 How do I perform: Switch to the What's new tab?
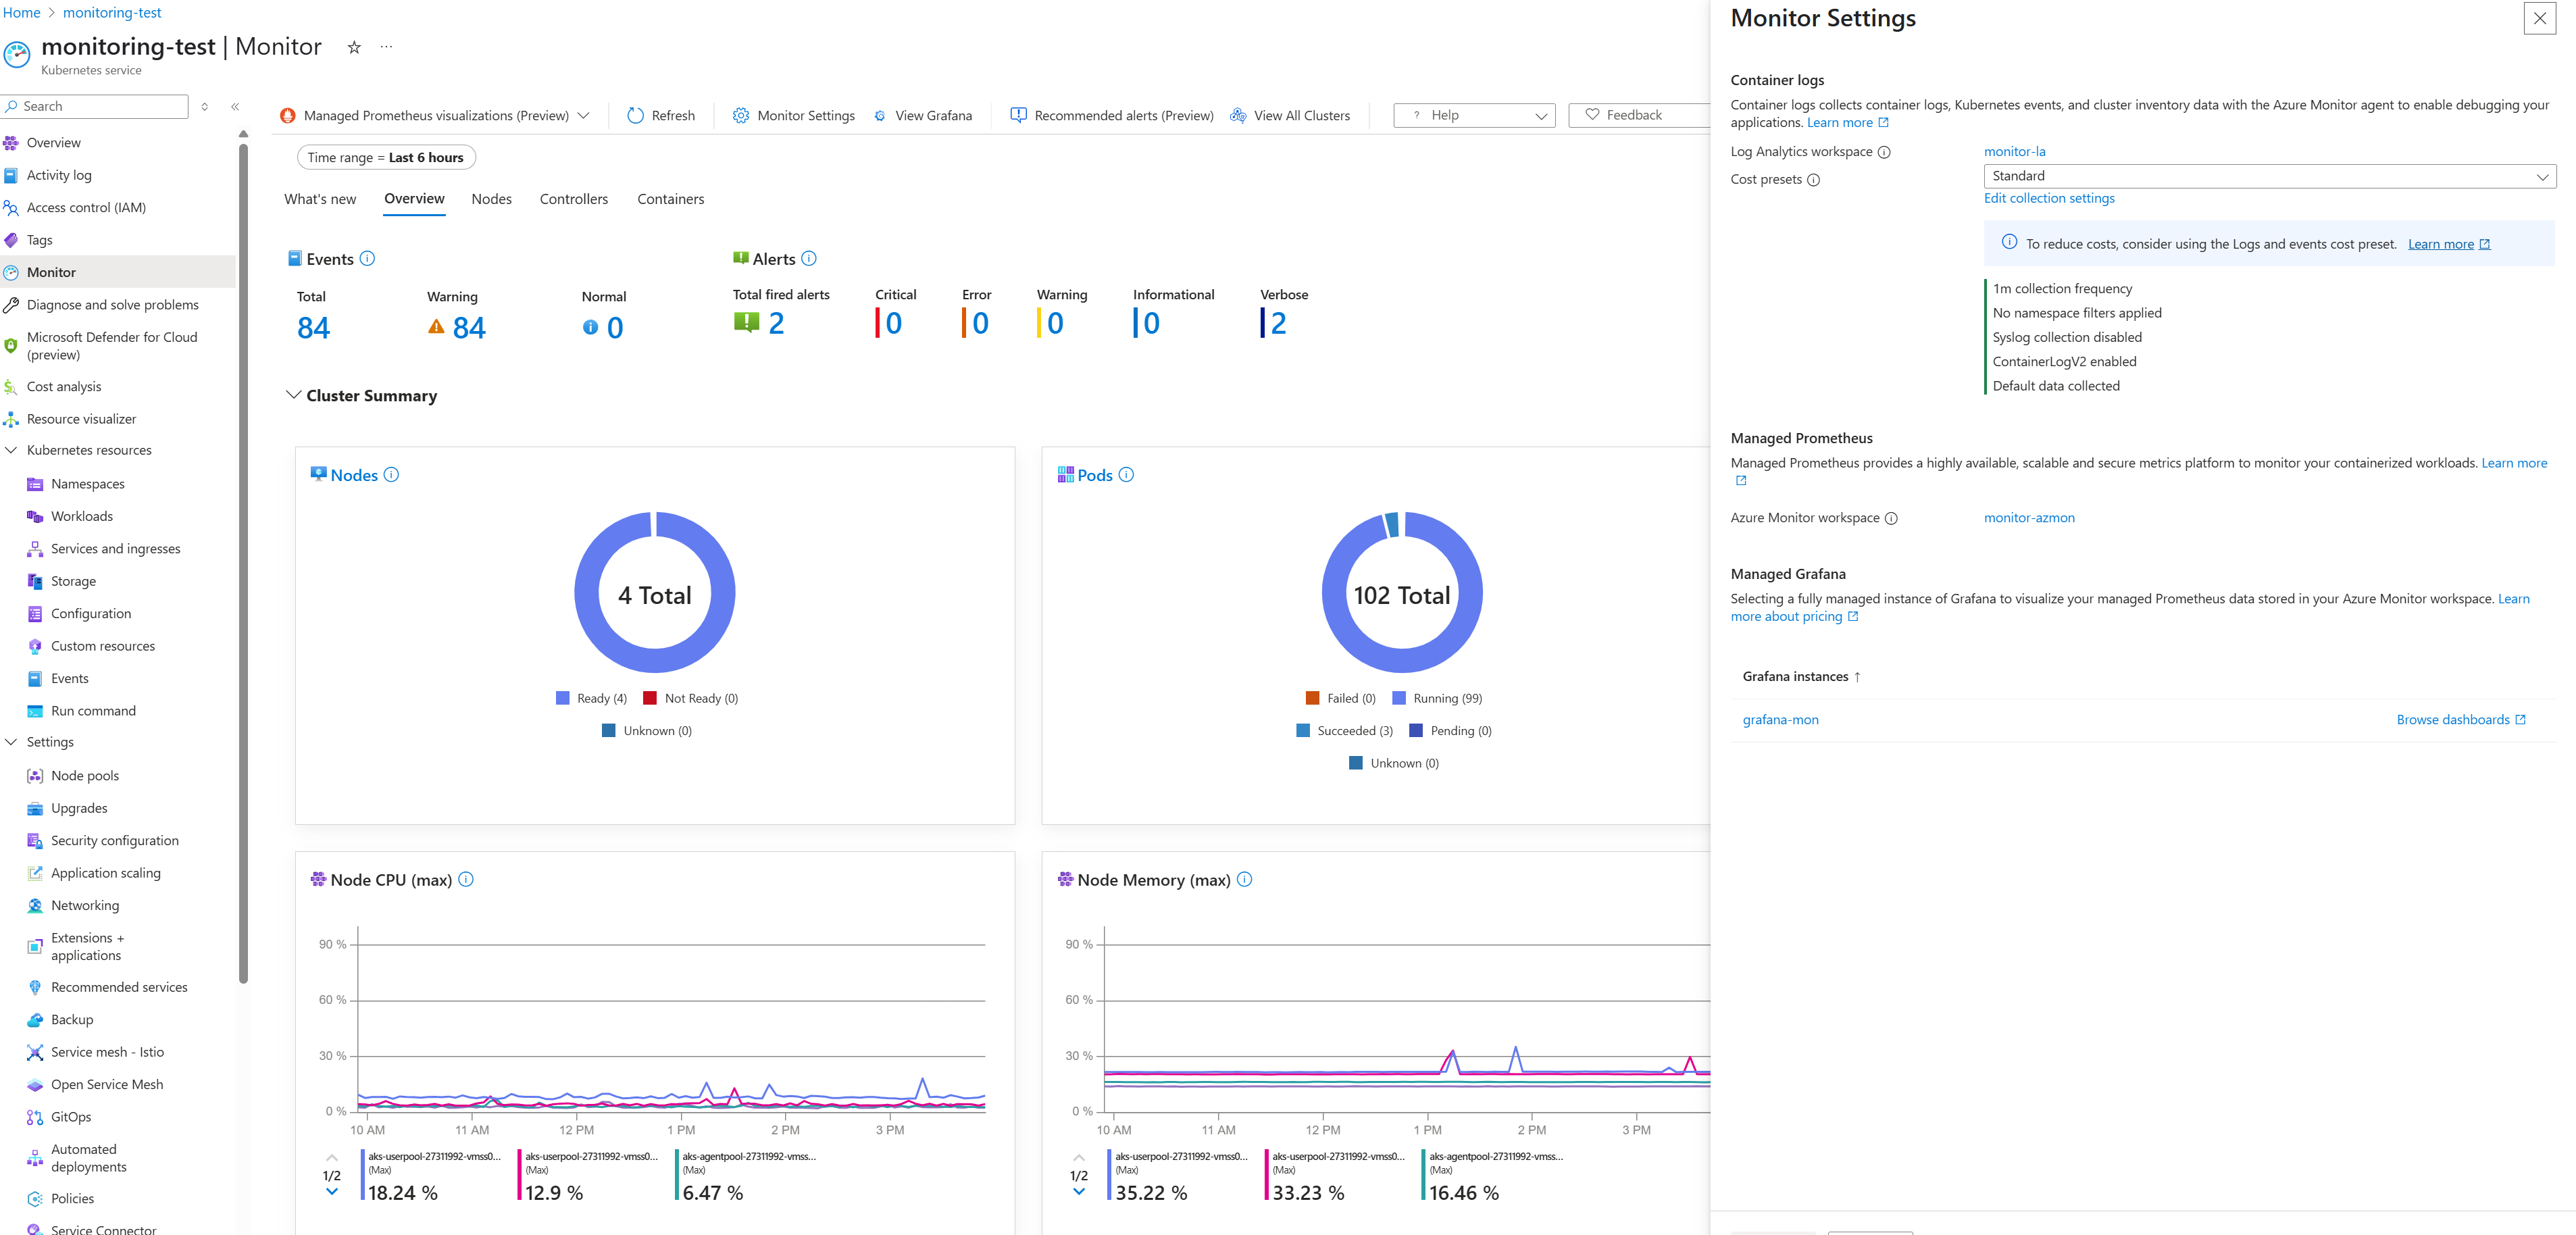[x=320, y=199]
